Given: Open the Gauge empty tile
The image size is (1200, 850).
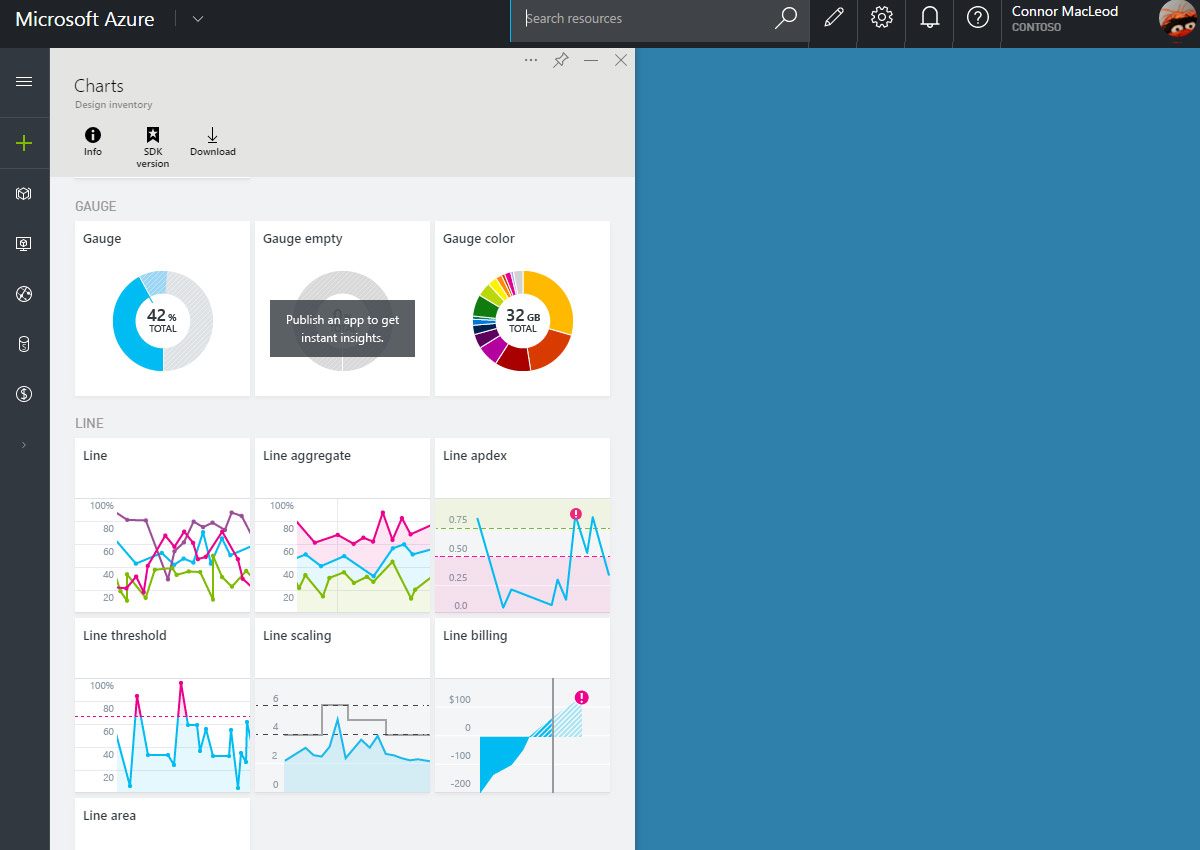Looking at the screenshot, I should tap(342, 309).
